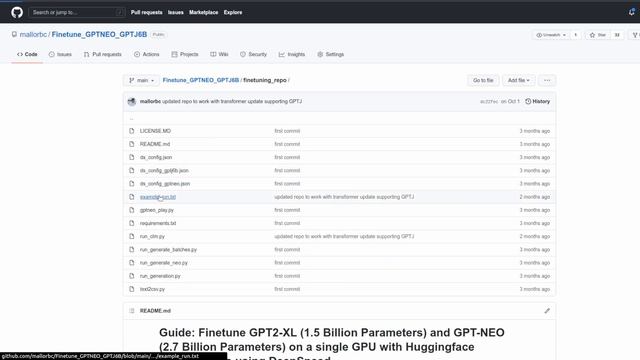Viewport: 640px width, 360px height.
Task: Click the file icon beside requirements.txt
Action: (x=131, y=223)
